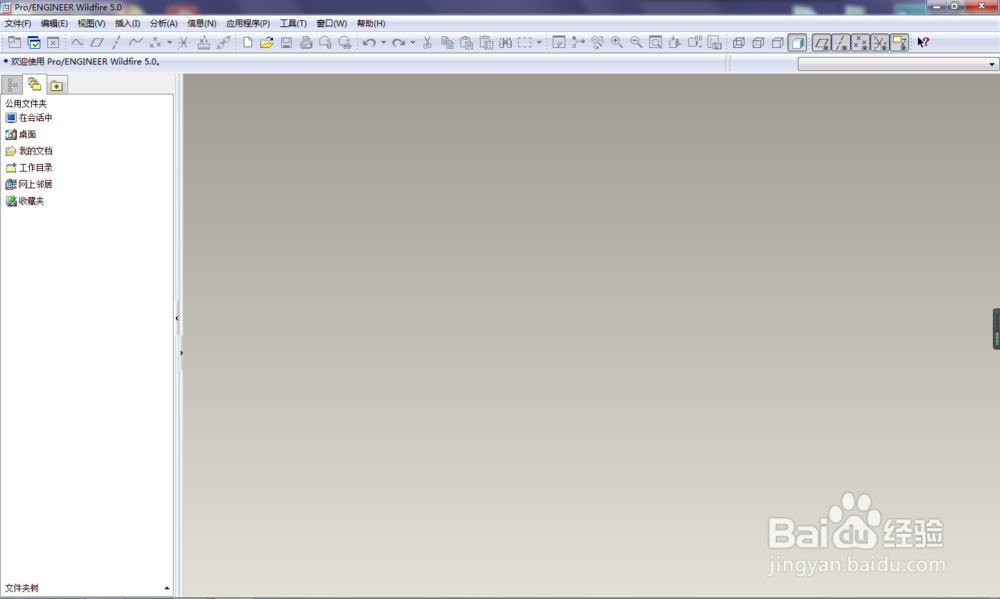Click the Orient Mode icon
This screenshot has height=599, width=1000.
click(598, 43)
